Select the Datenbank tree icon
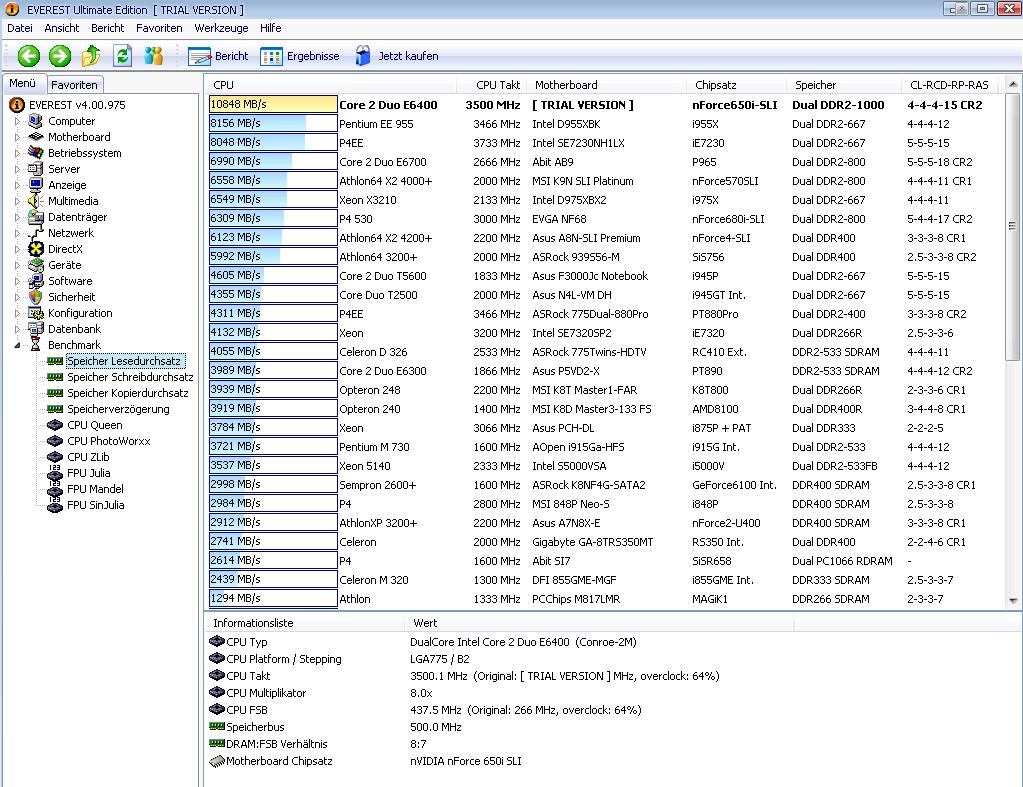The width and height of the screenshot is (1023, 787). pos(36,329)
